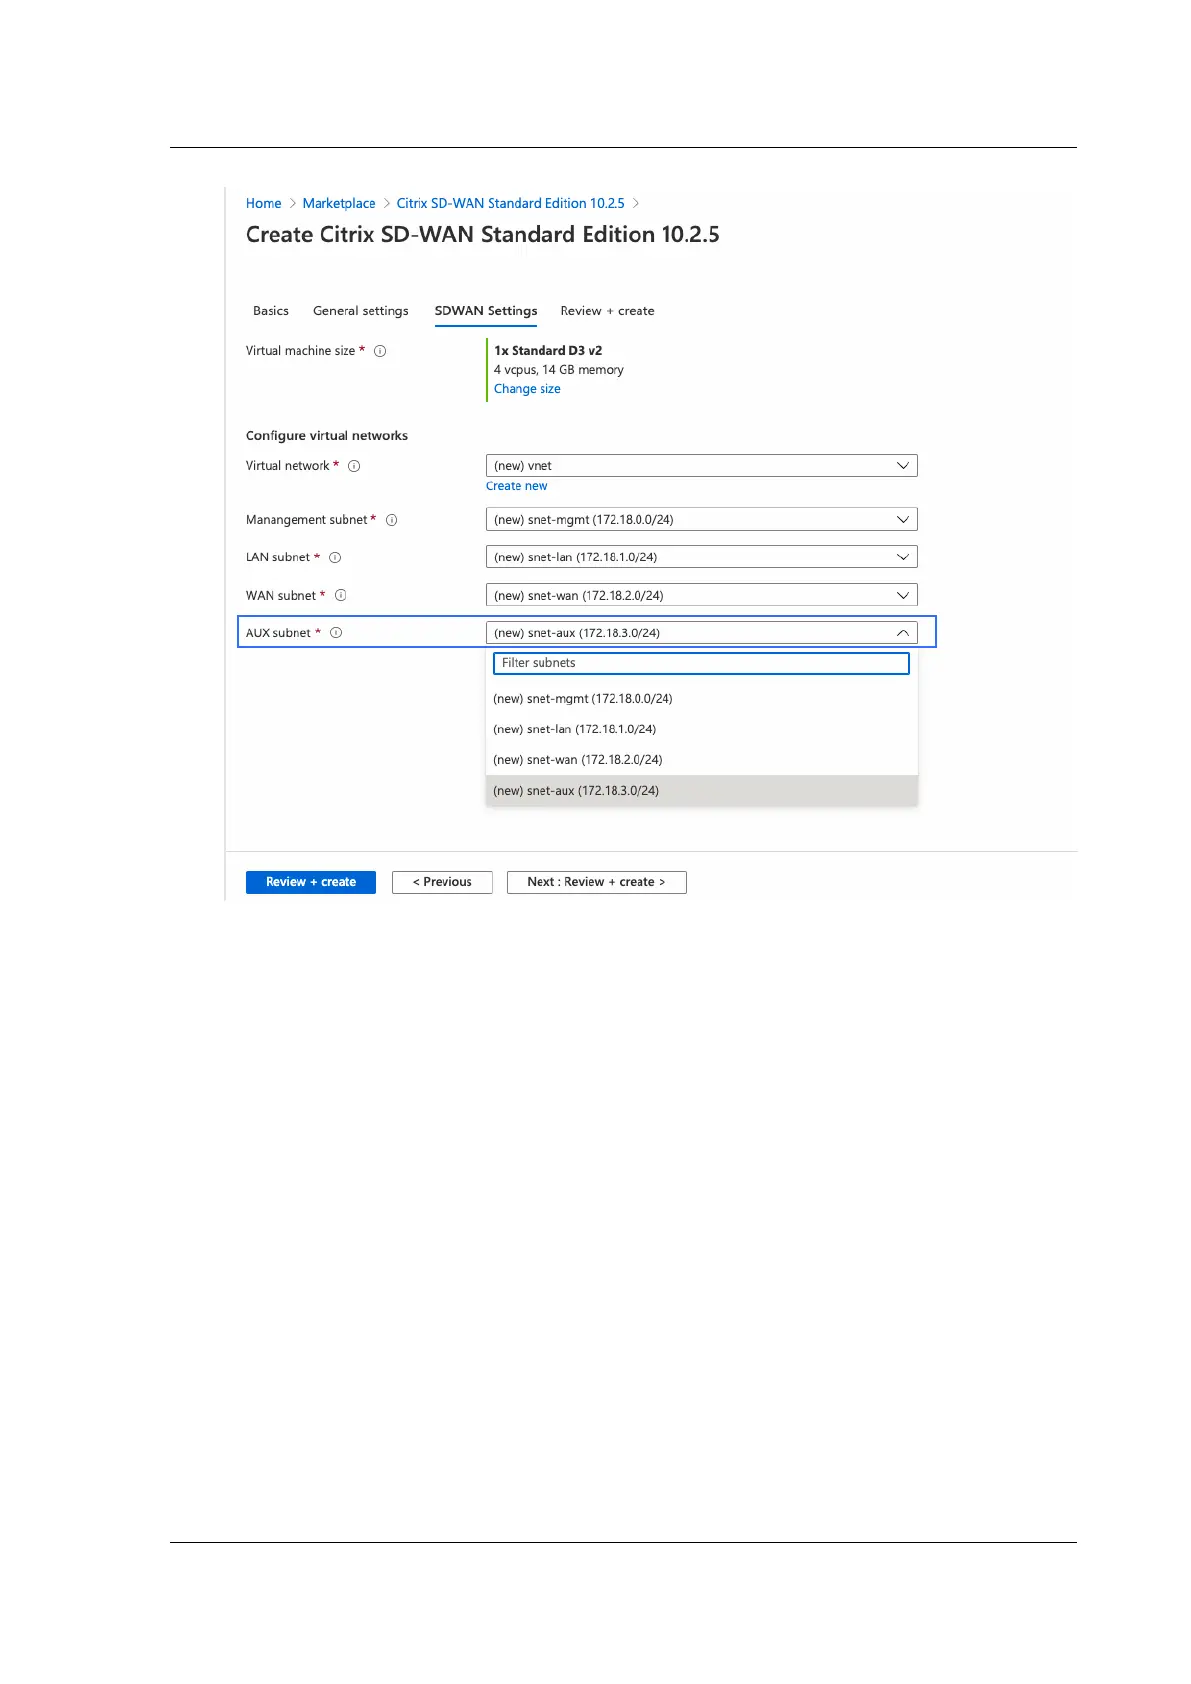This screenshot has width=1191, height=1684.
Task: Expand the WAN subnet snet-wan dropdown
Action: [x=701, y=595]
